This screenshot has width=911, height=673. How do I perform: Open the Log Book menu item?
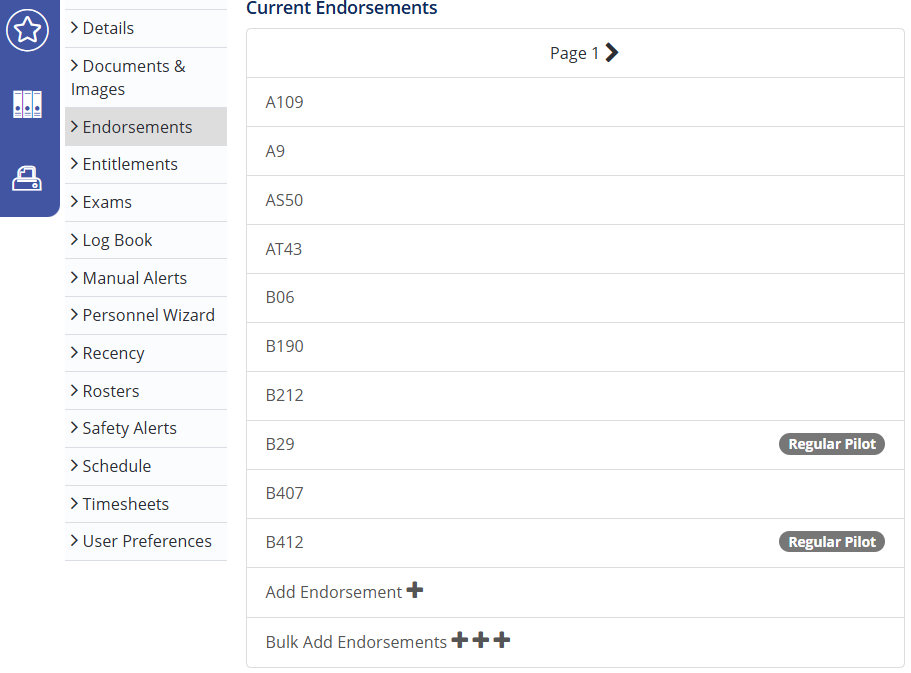pyautogui.click(x=117, y=240)
